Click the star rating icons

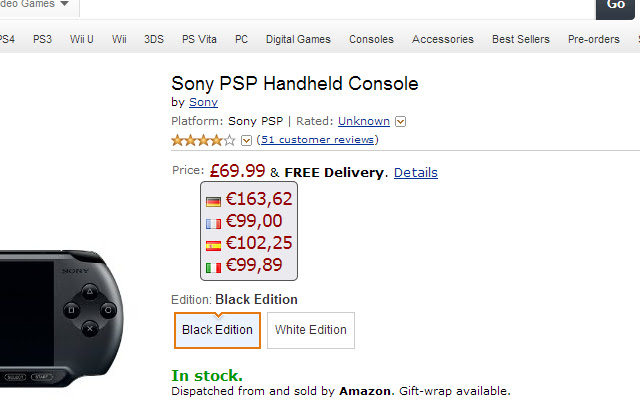(203, 140)
